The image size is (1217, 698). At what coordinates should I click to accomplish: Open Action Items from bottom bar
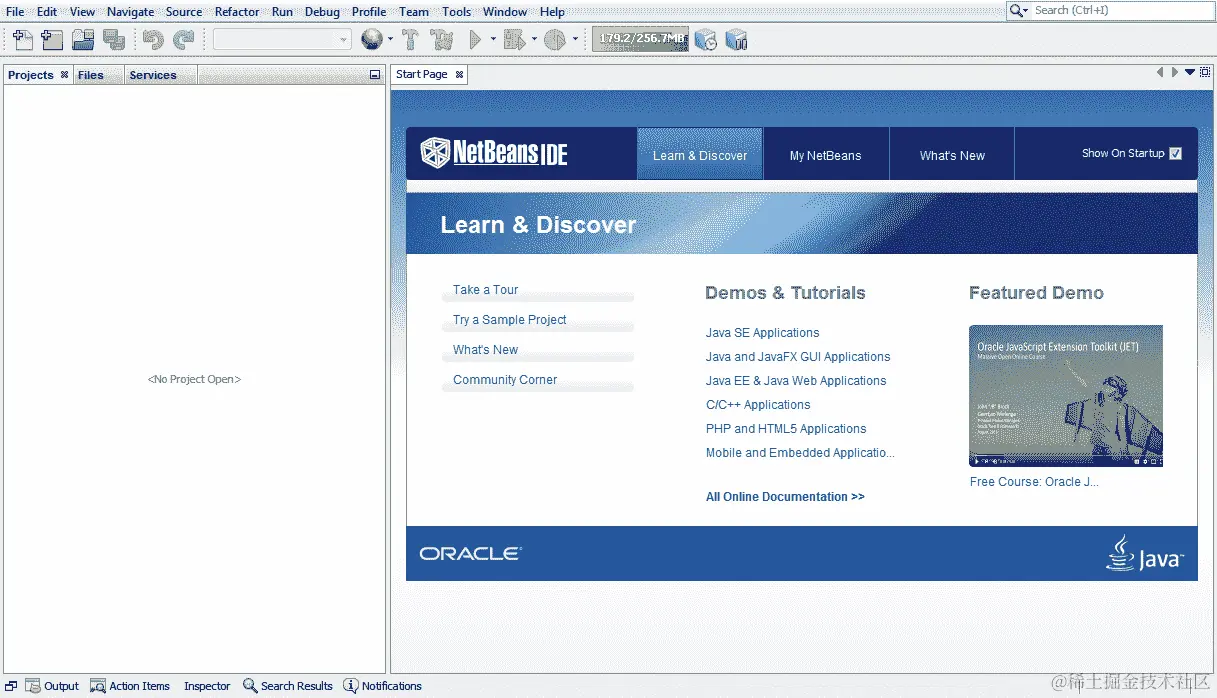tap(130, 686)
